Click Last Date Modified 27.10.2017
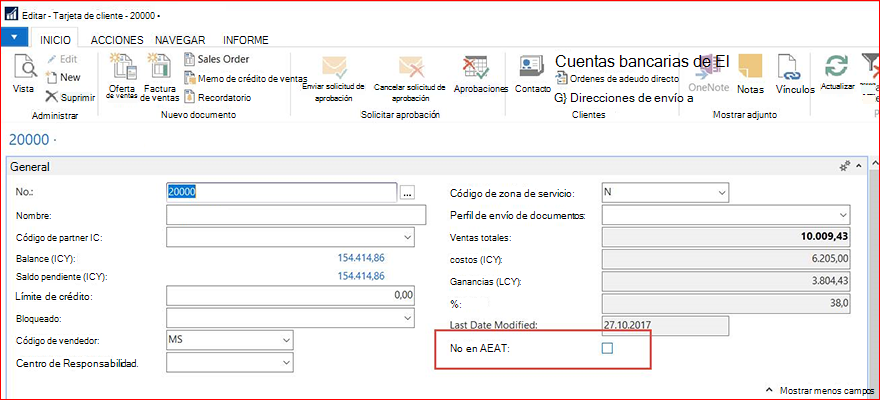The height and width of the screenshot is (400, 880). point(665,325)
